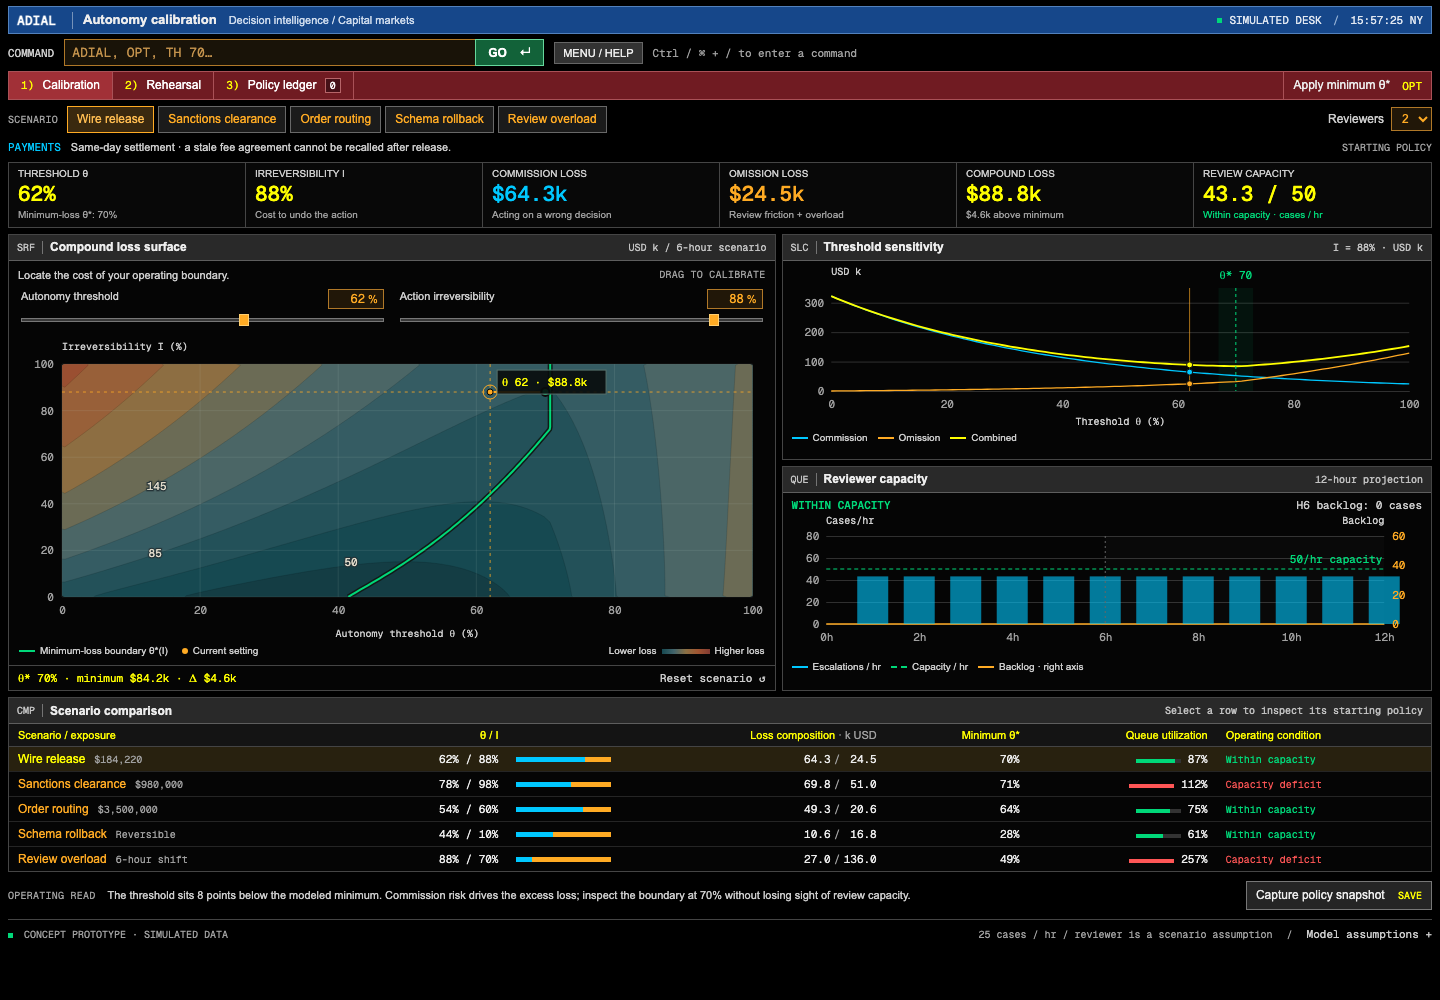Image resolution: width=1440 pixels, height=1000 pixels.
Task: Click the Capacity / hr legend entry
Action: pos(930,667)
